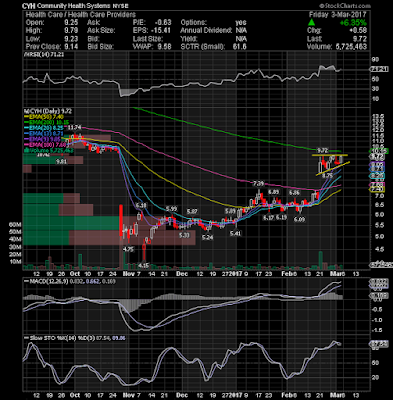Select the High value 9.79
393x400 pixels.
pyautogui.click(x=71, y=30)
